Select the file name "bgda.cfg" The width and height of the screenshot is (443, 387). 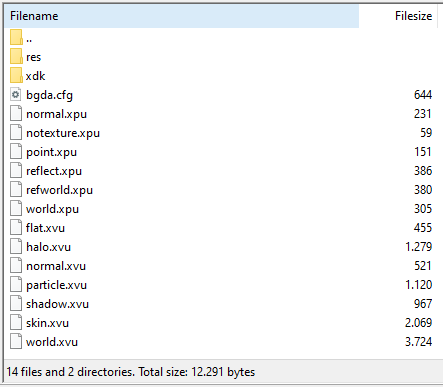coord(49,95)
